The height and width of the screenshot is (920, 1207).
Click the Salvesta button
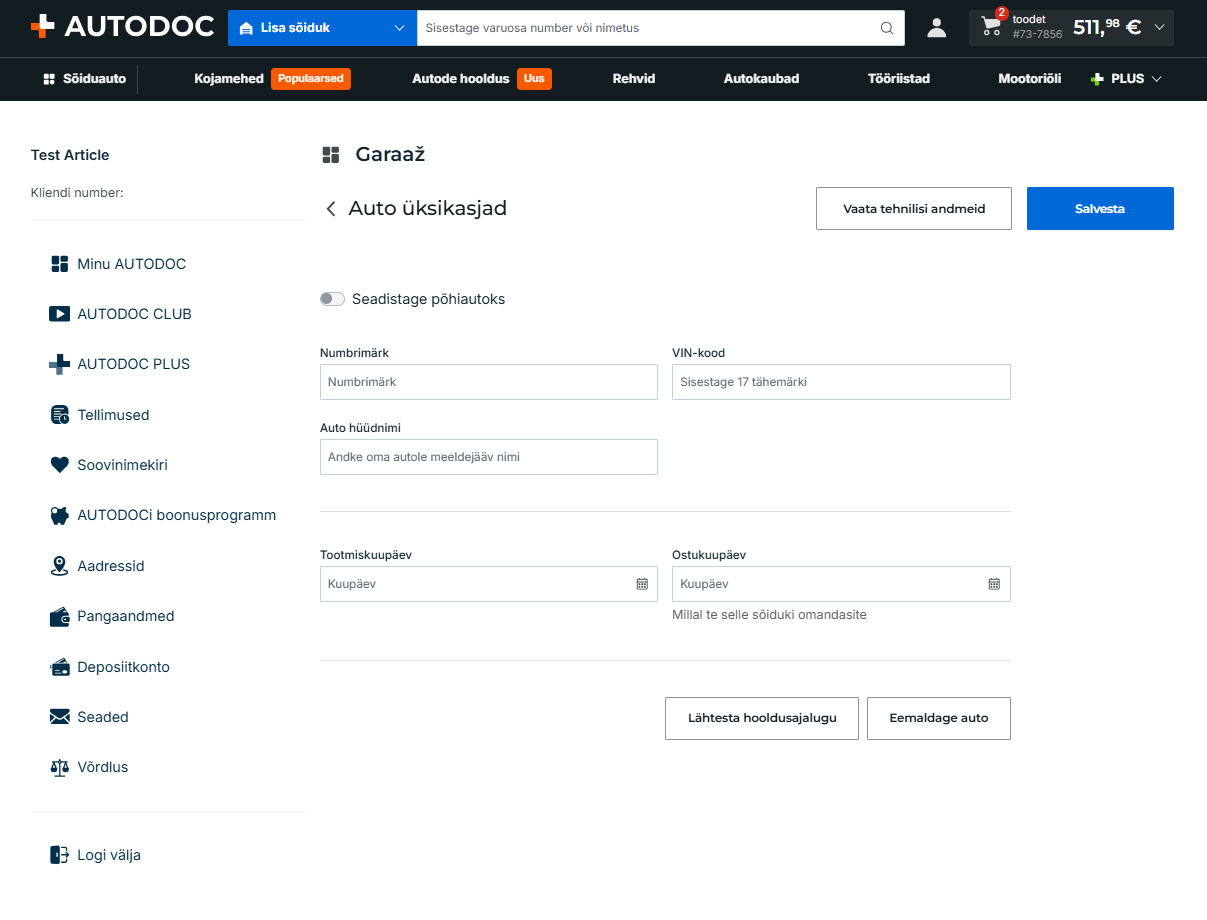pos(1100,209)
